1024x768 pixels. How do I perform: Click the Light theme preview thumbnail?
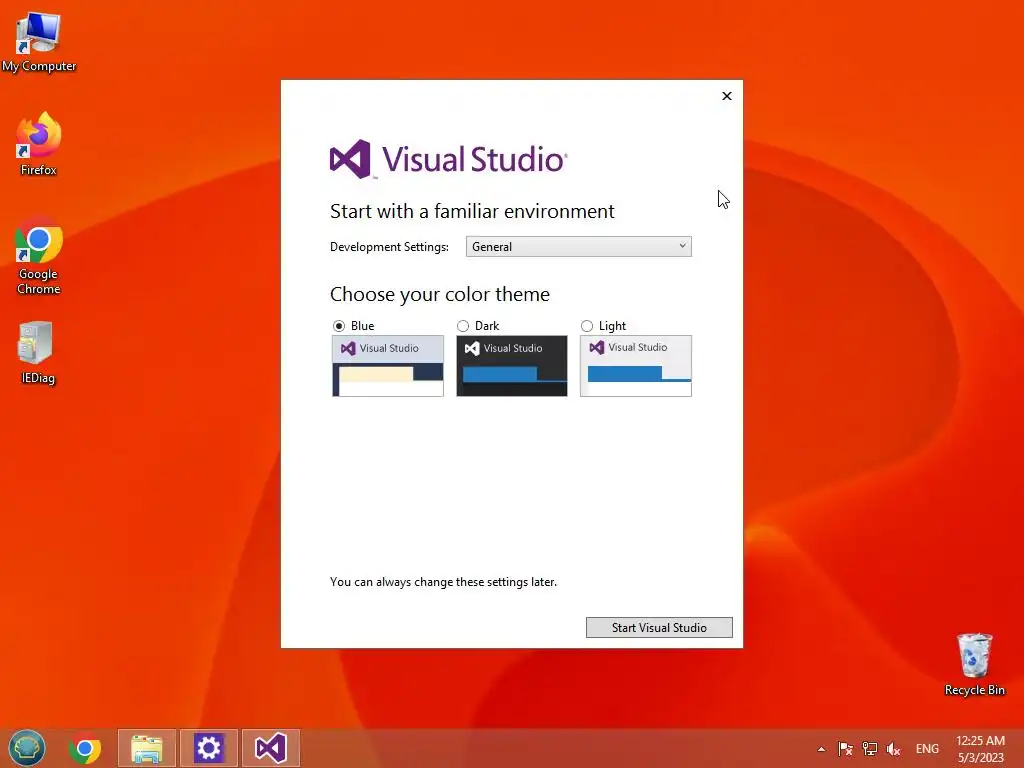(x=636, y=366)
